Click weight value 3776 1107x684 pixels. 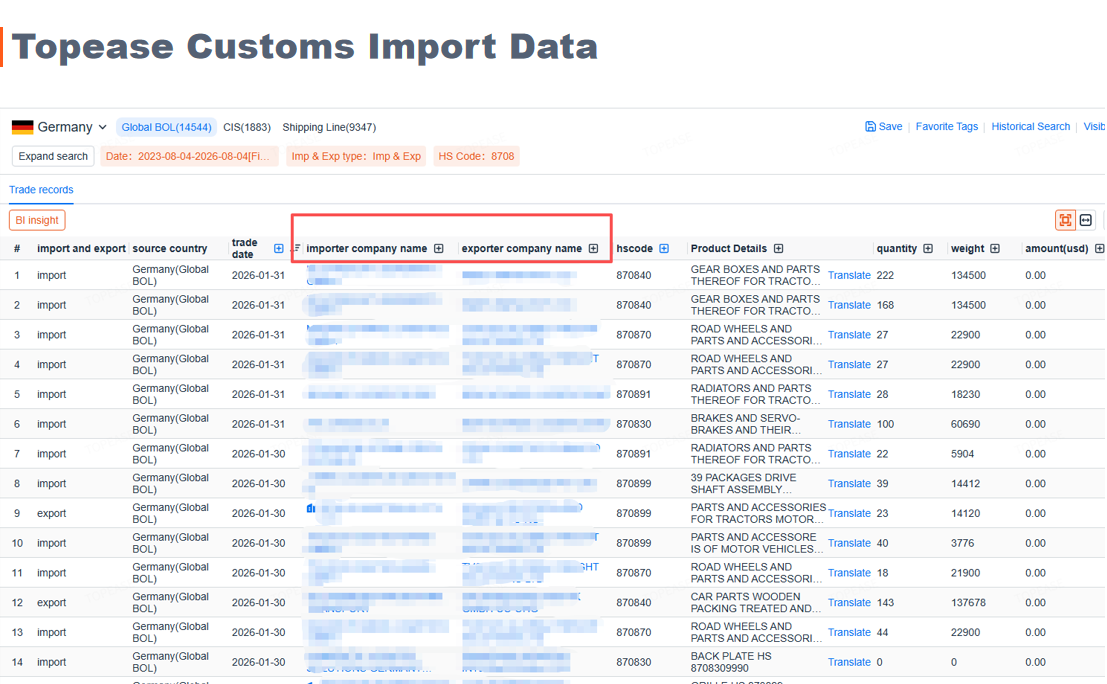pos(962,543)
